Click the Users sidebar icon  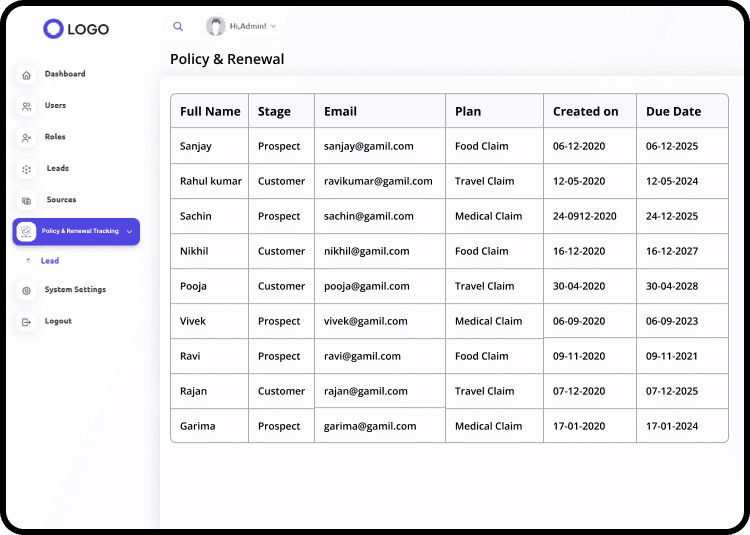(26, 106)
